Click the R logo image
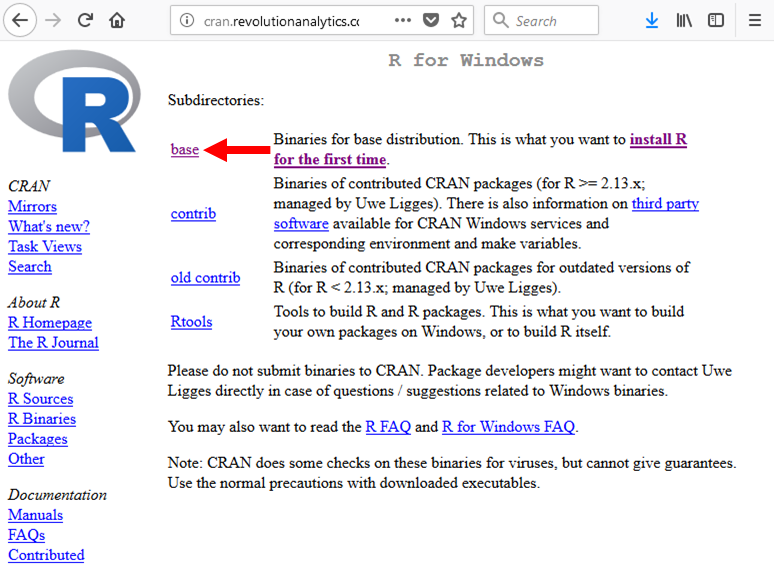 pos(75,101)
